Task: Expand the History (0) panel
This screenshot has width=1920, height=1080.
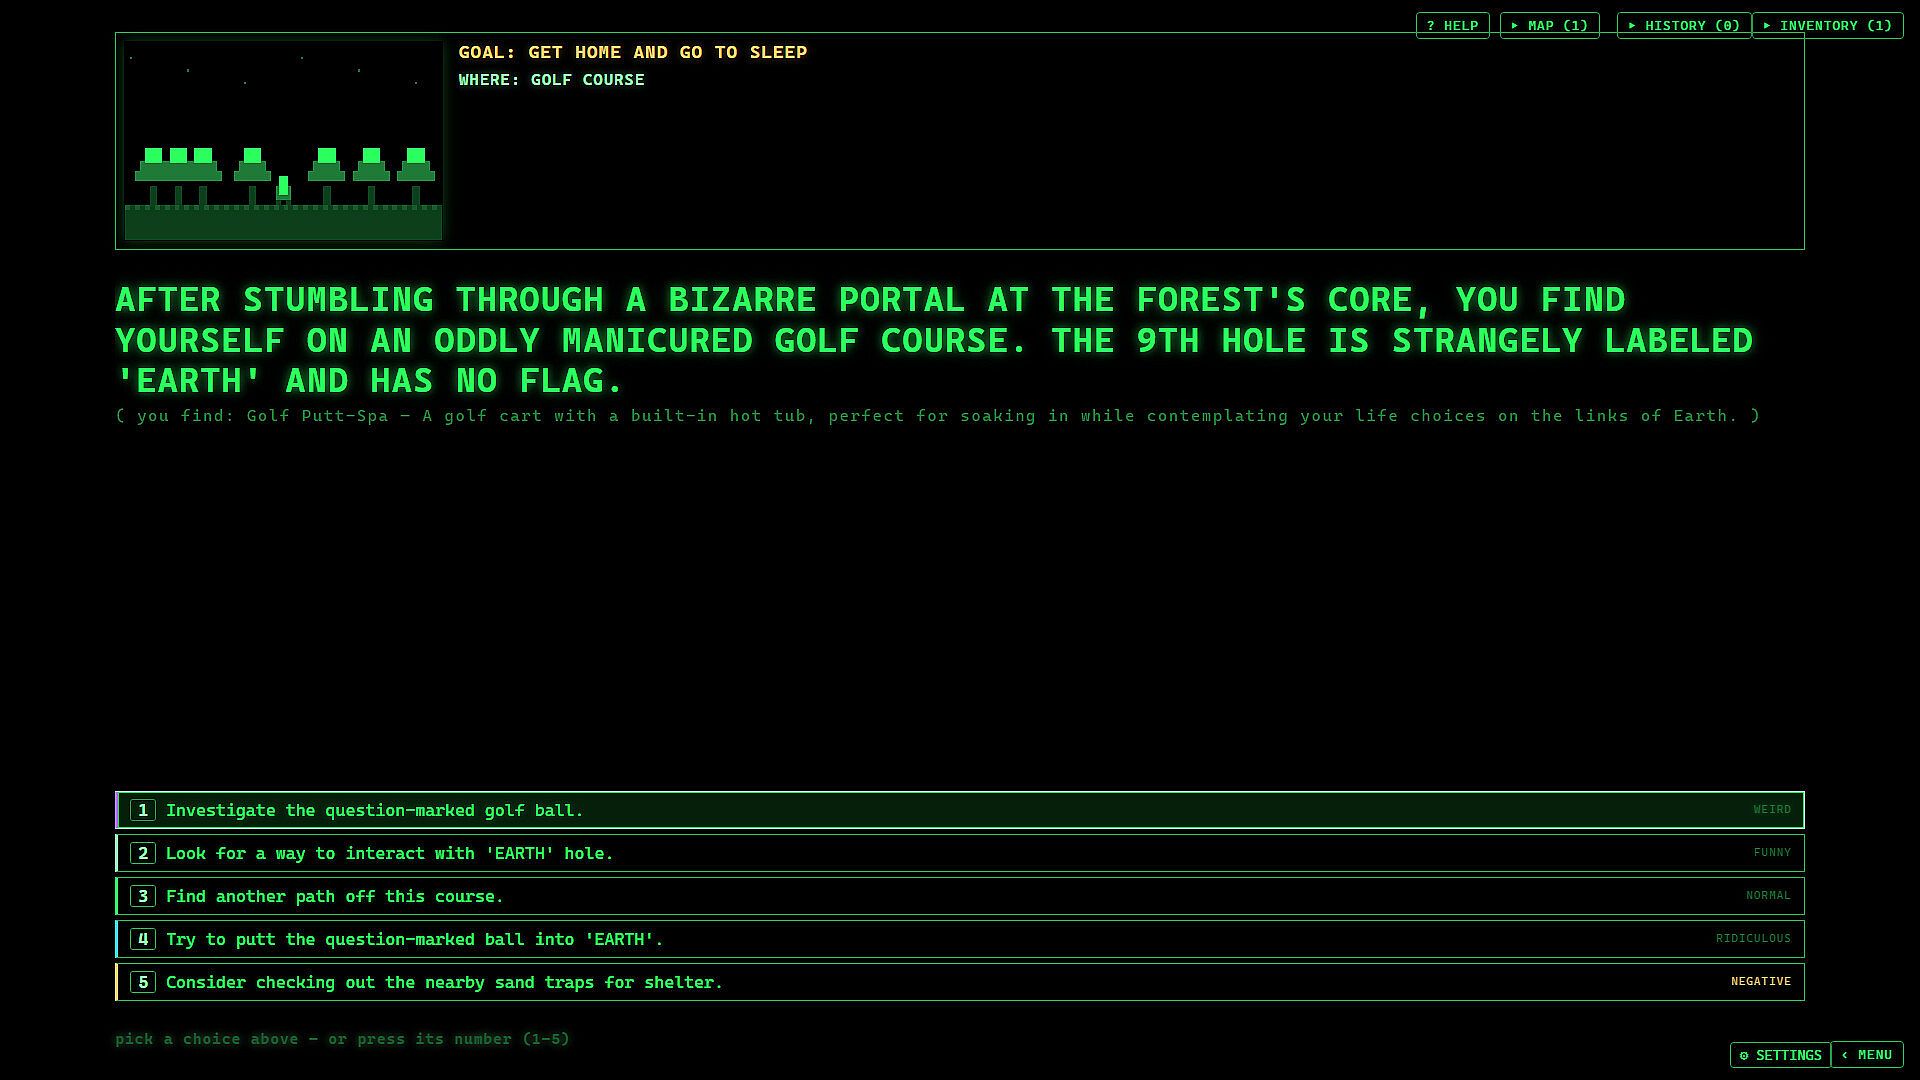Action: pos(1683,25)
